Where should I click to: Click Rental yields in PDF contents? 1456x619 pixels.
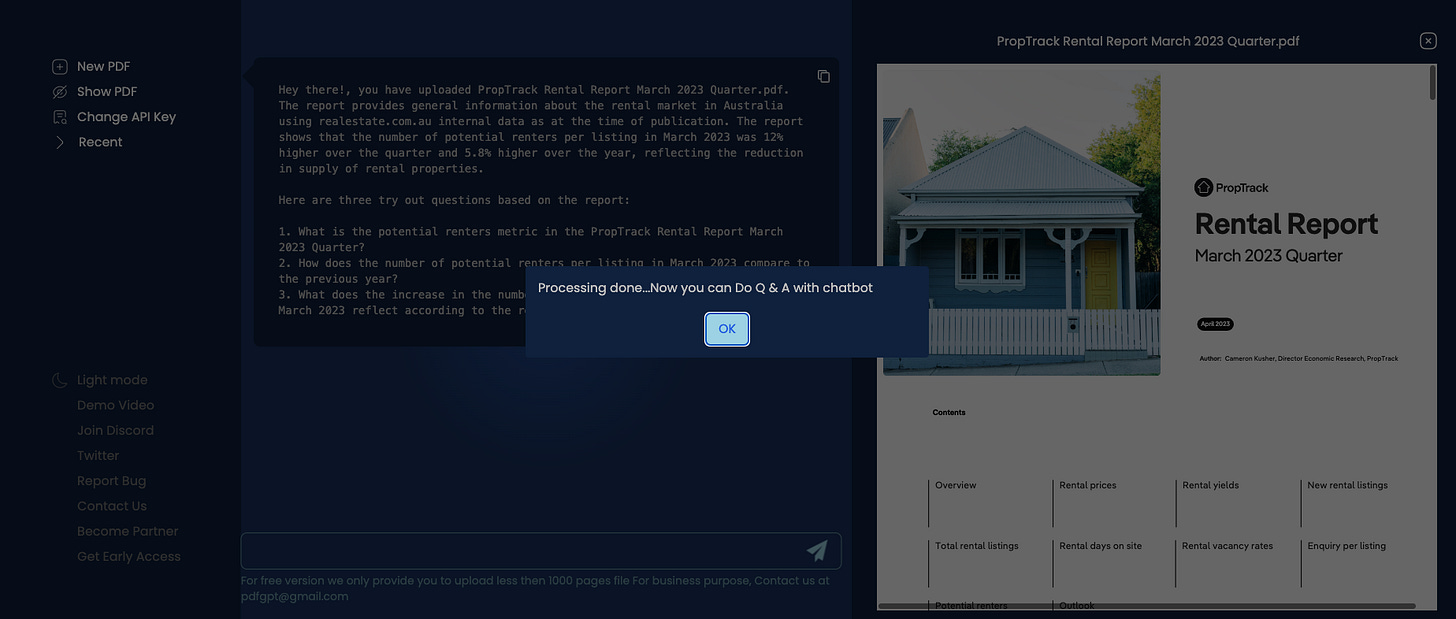click(x=1210, y=485)
